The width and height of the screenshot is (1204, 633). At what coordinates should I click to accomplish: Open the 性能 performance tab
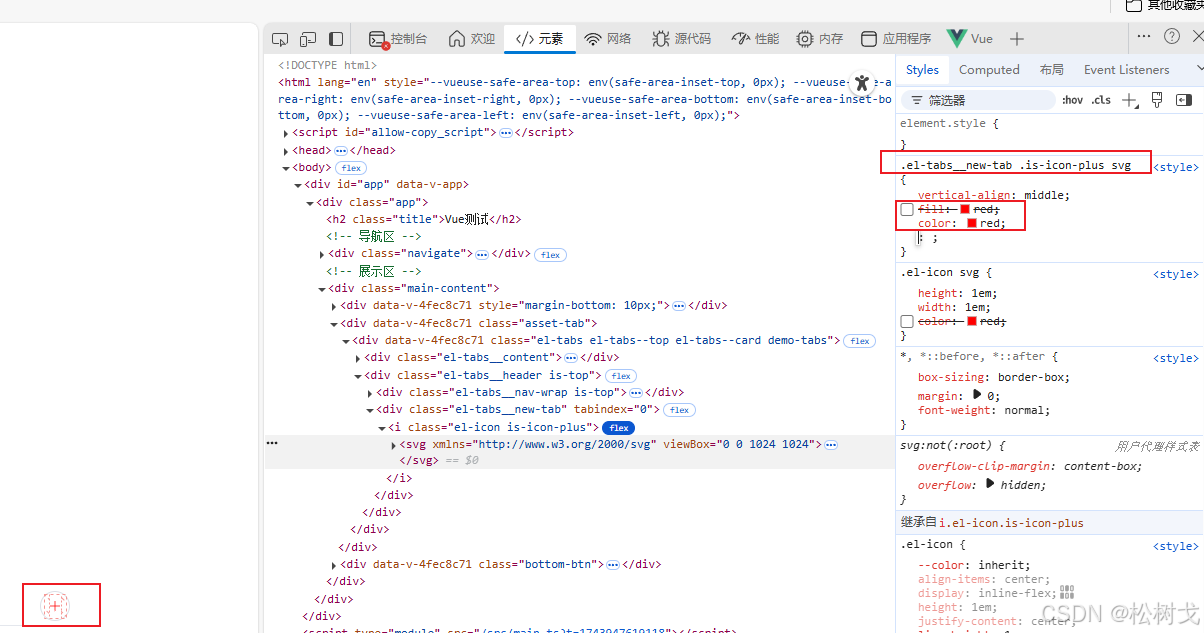(x=755, y=39)
